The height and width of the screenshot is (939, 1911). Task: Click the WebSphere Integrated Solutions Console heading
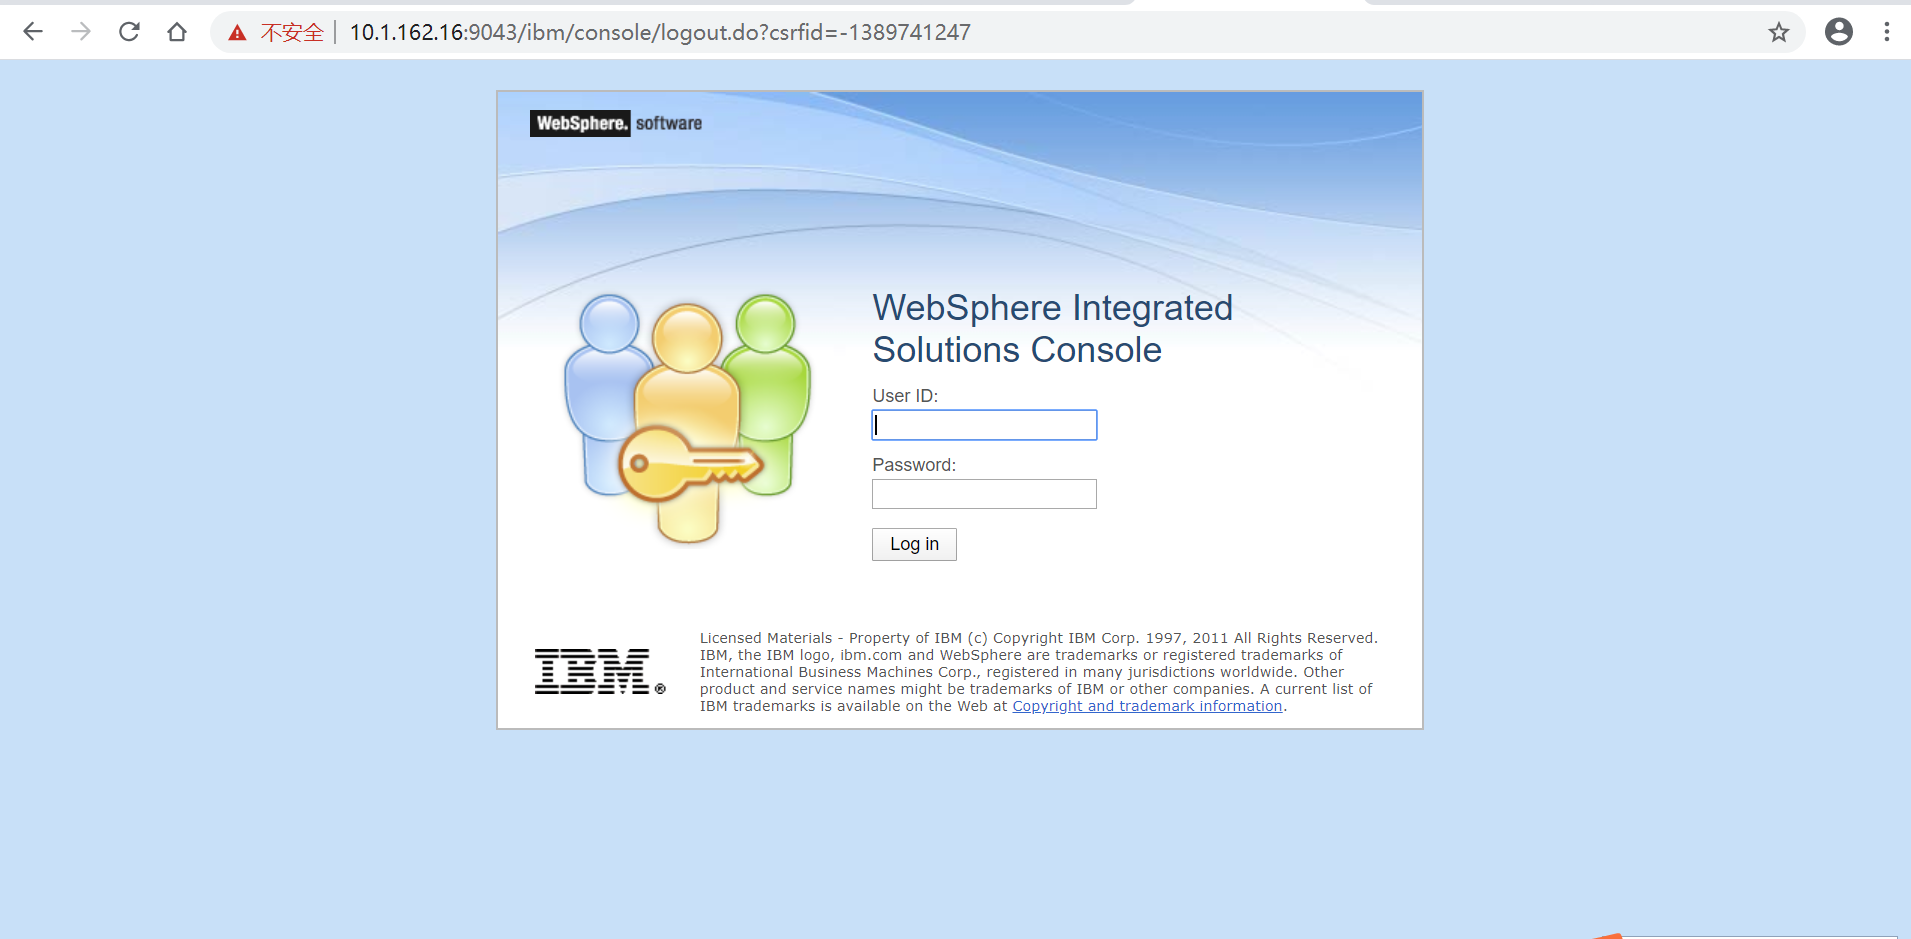pyautogui.click(x=1052, y=328)
